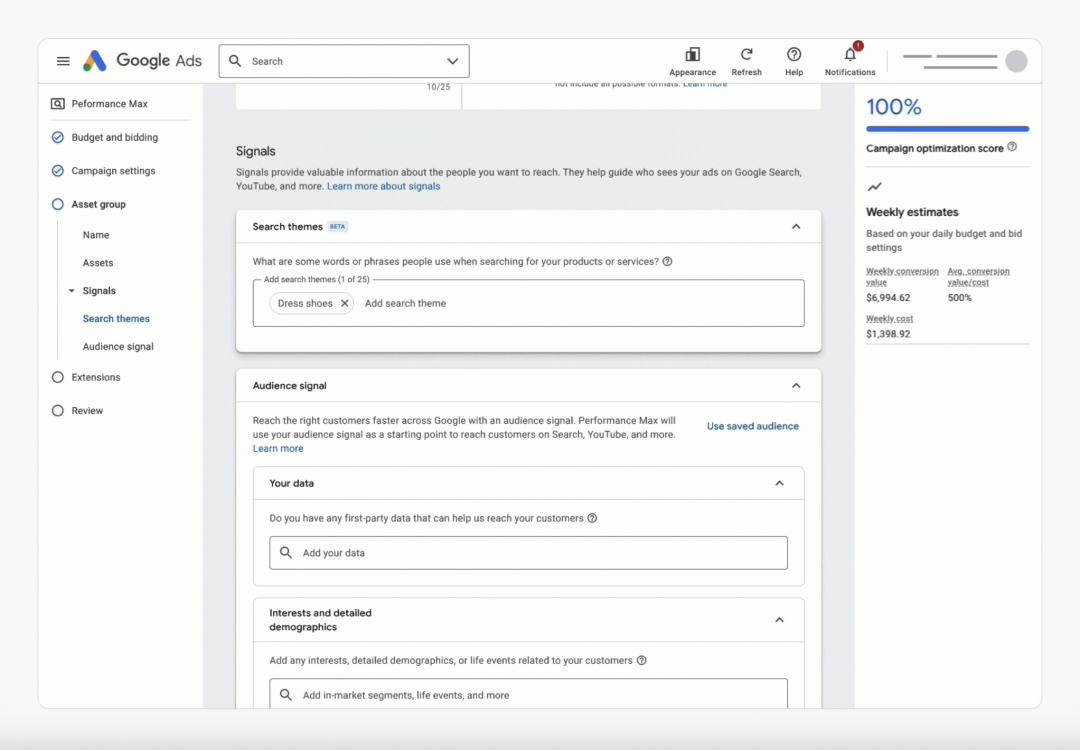Click Use saved audience

753,426
